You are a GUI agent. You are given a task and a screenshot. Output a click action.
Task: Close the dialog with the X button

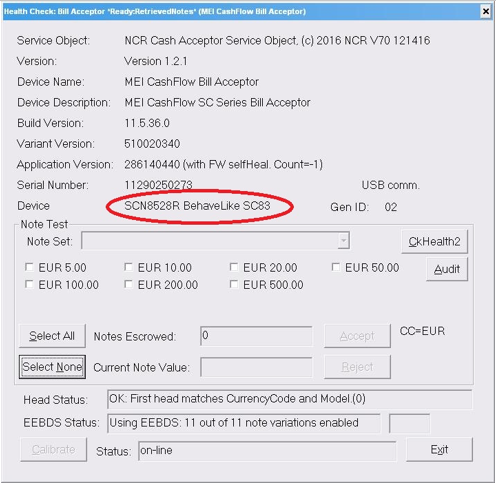[x=486, y=12]
